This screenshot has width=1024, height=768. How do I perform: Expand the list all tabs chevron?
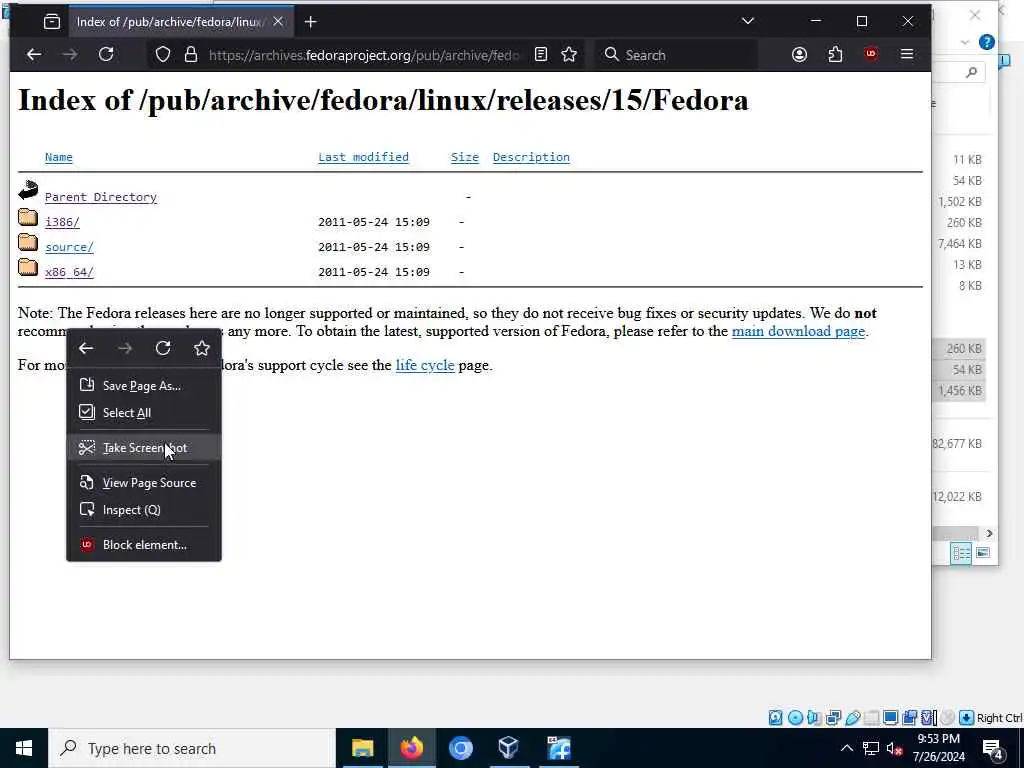pyautogui.click(x=748, y=22)
